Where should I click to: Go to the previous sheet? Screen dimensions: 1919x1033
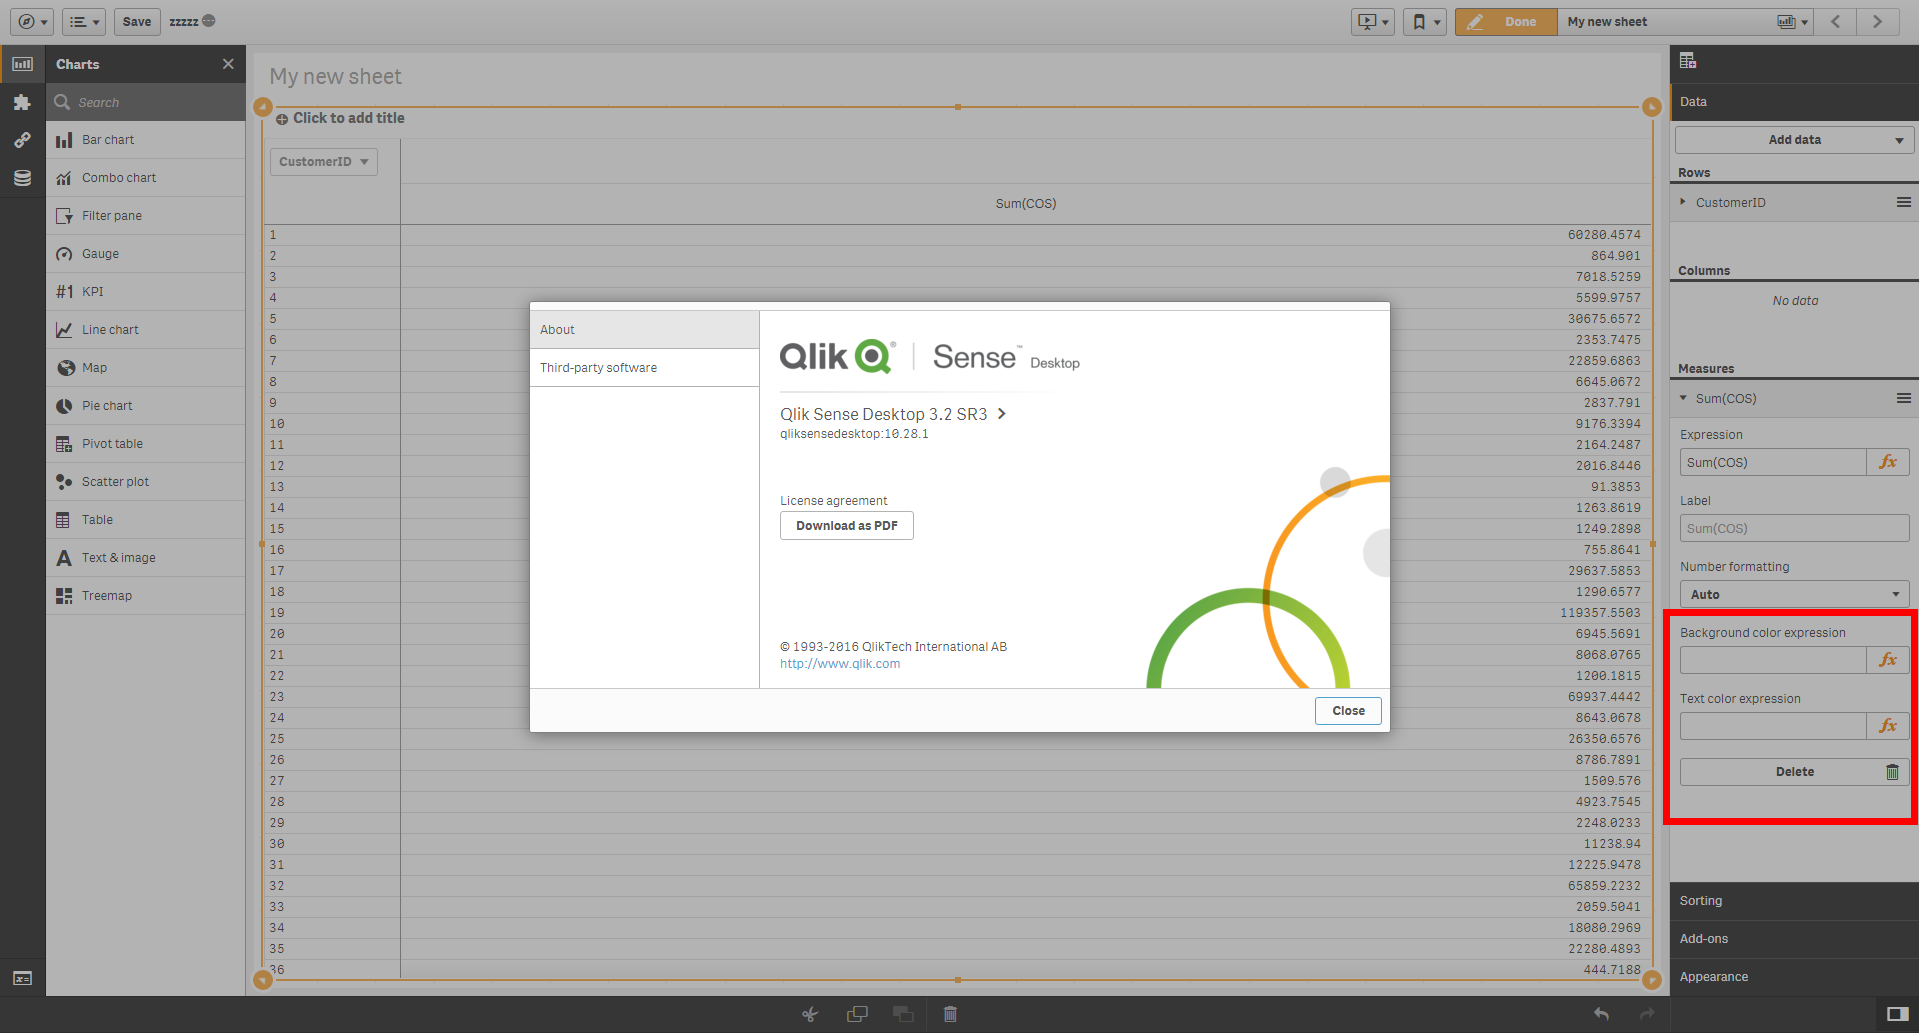click(x=1835, y=21)
